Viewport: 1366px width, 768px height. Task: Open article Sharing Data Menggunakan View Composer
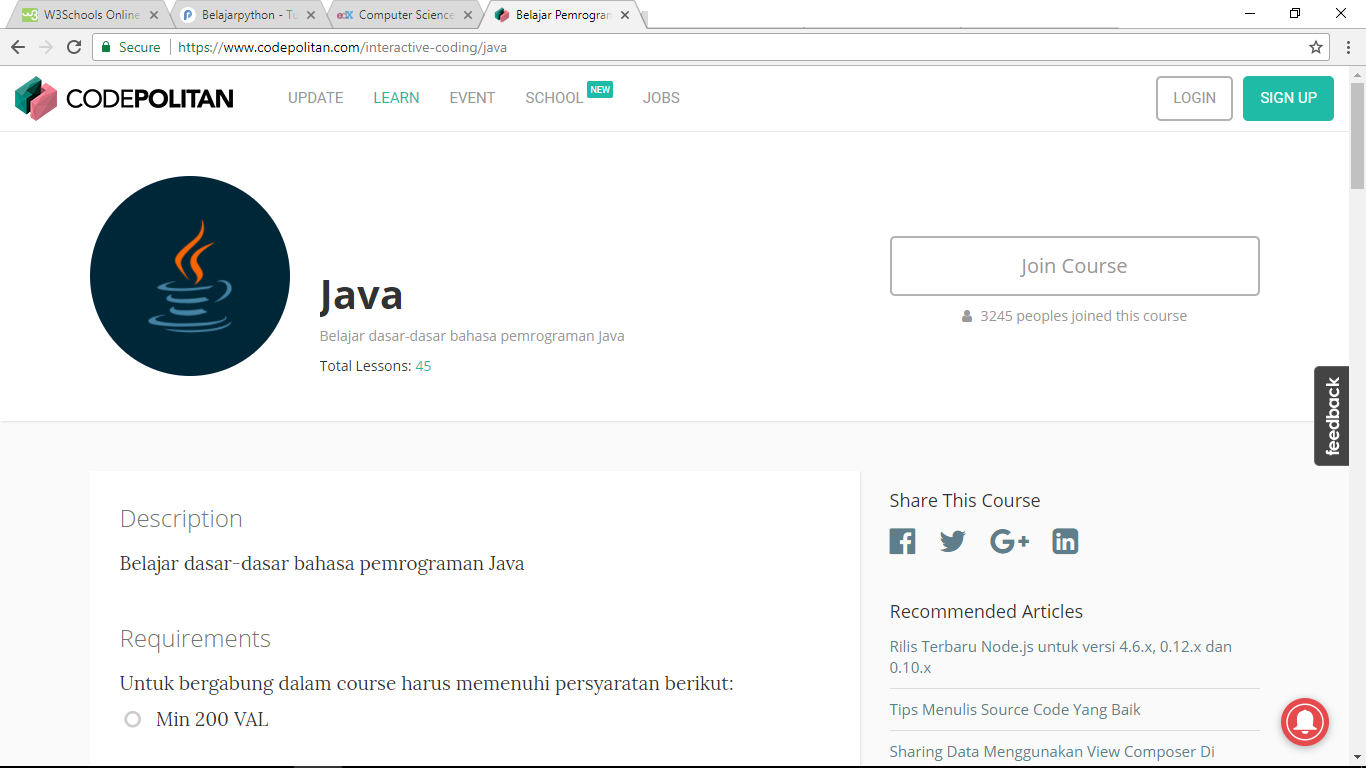pyautogui.click(x=1052, y=751)
